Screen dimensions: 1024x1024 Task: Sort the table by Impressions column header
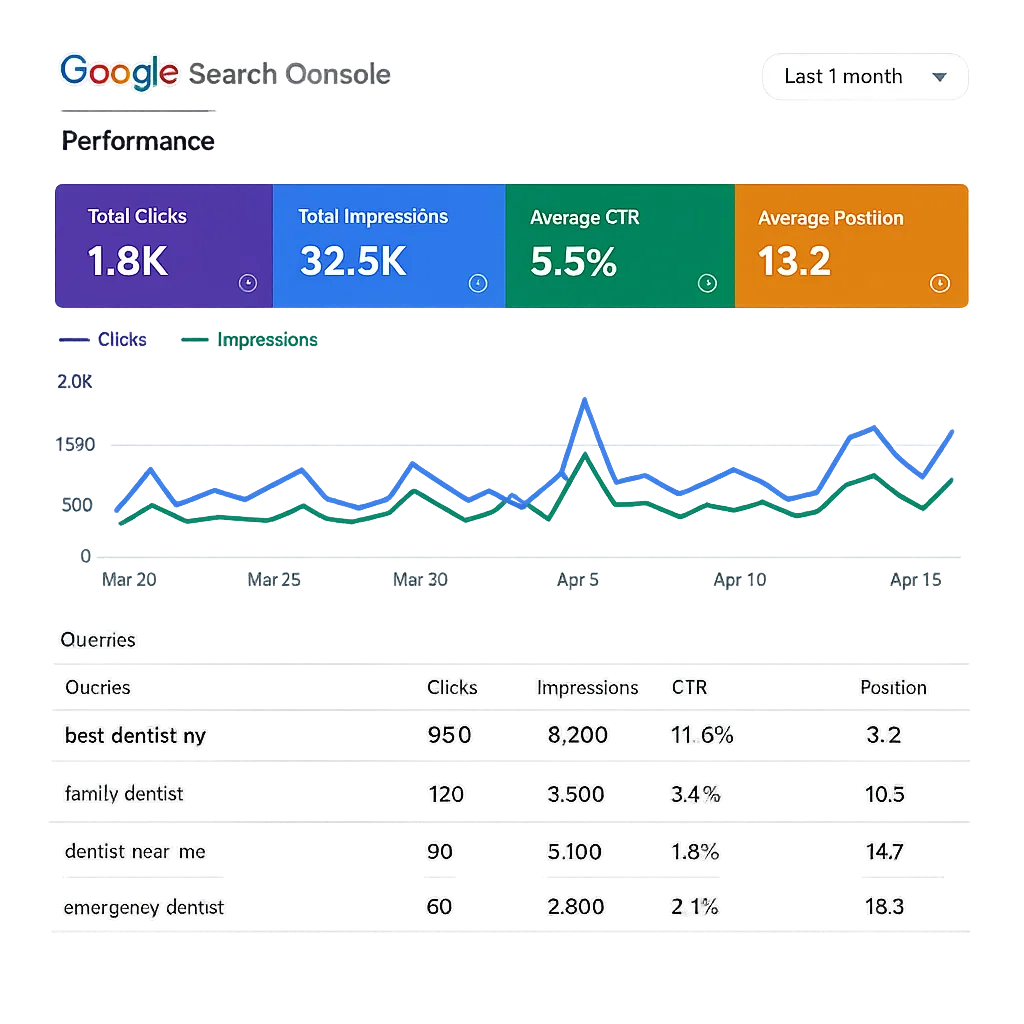(x=587, y=688)
